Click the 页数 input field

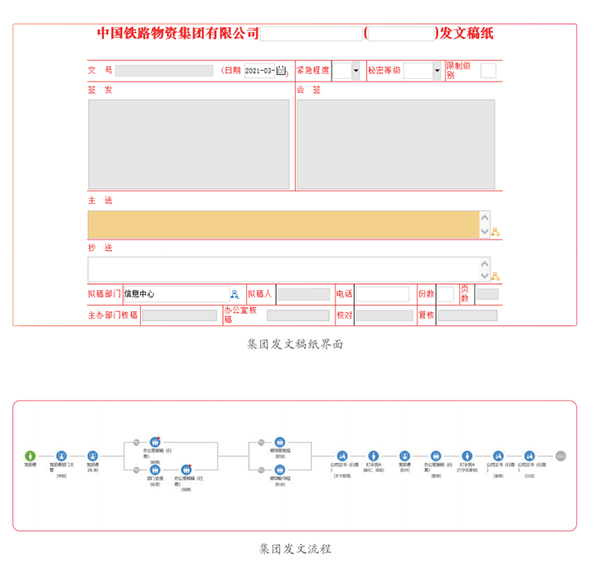click(x=488, y=294)
